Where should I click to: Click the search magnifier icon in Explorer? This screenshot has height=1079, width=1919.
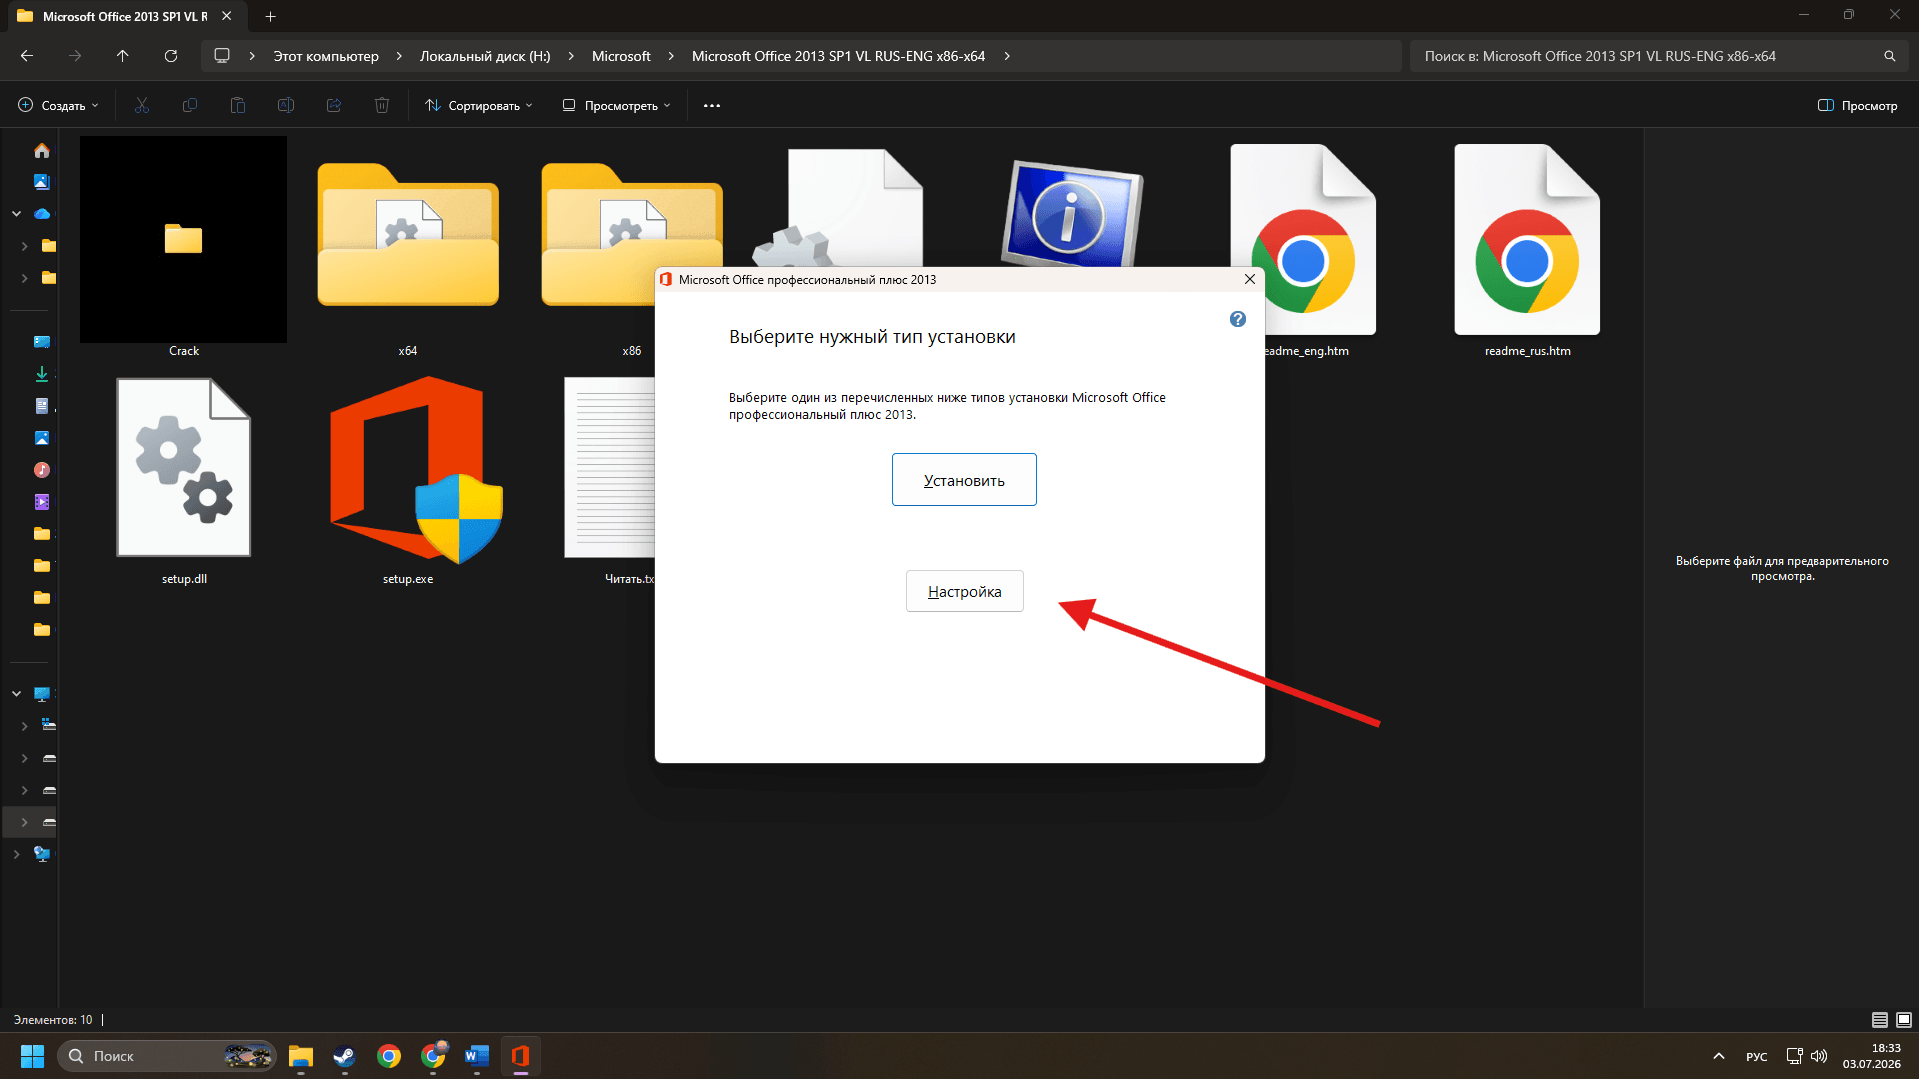[1890, 56]
